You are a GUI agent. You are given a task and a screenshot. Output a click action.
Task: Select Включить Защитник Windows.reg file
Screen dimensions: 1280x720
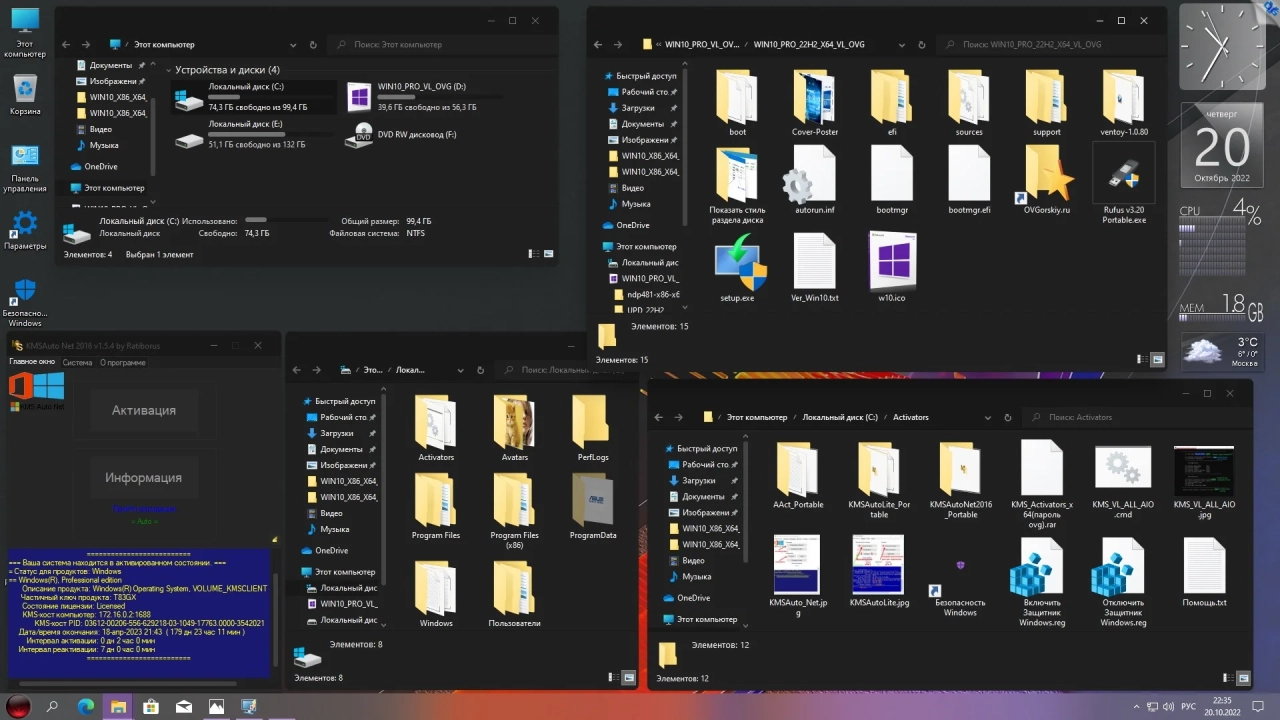tap(1042, 582)
